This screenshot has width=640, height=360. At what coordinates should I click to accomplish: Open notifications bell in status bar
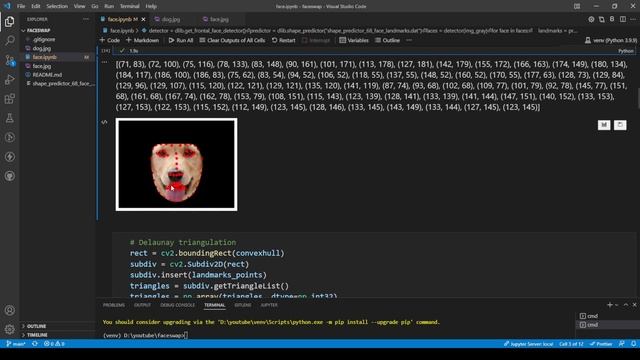point(633,344)
